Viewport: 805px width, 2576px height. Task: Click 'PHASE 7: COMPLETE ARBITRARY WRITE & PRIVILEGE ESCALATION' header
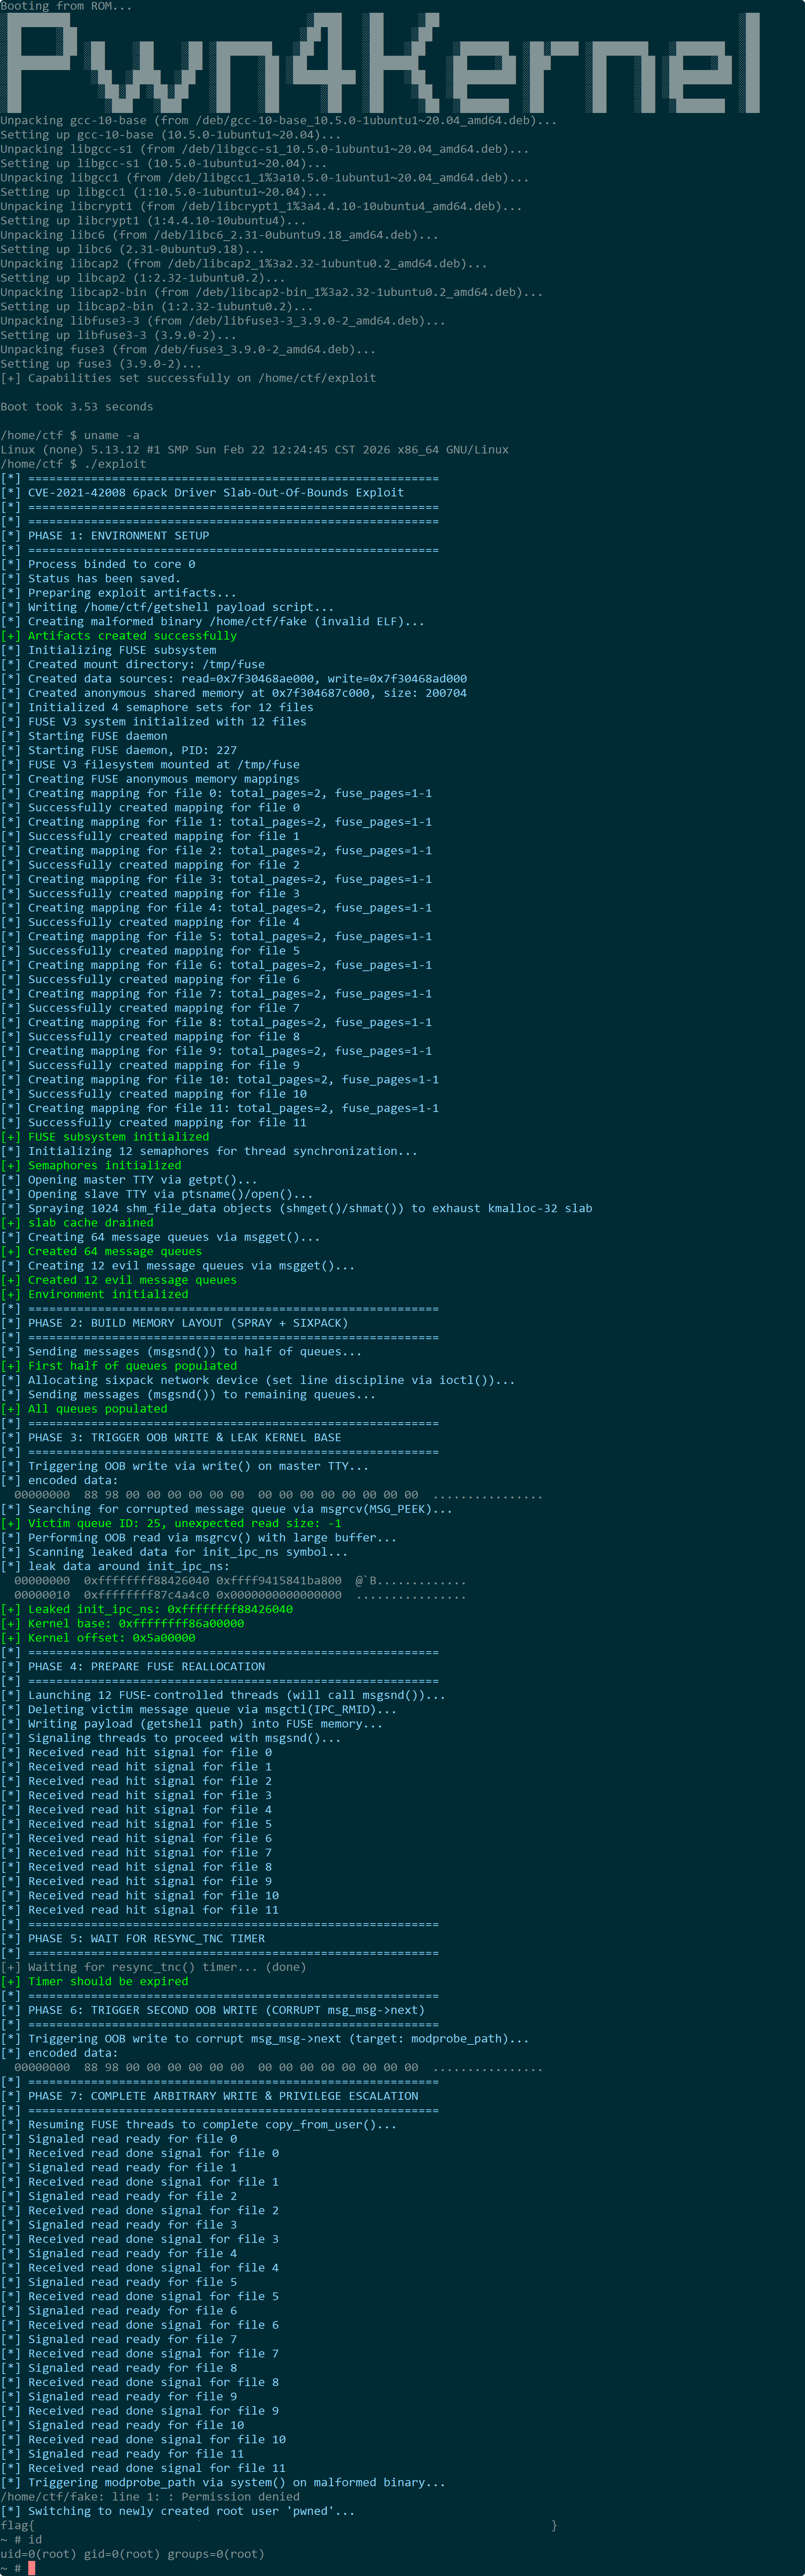[x=209, y=2096]
